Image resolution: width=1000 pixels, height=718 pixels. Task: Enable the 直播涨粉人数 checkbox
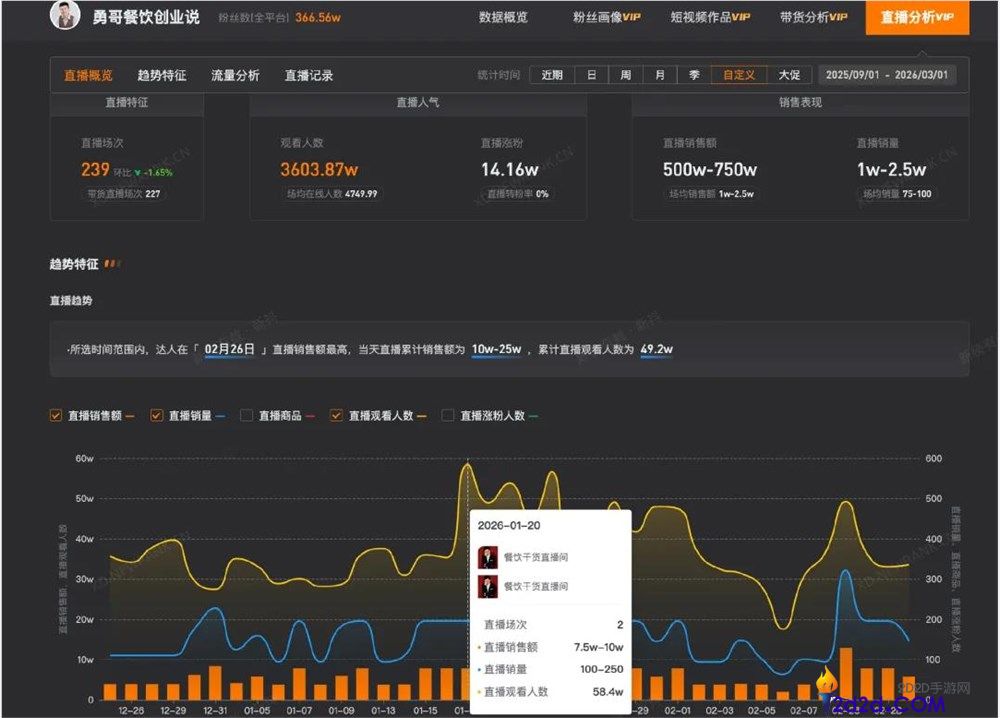[446, 414]
